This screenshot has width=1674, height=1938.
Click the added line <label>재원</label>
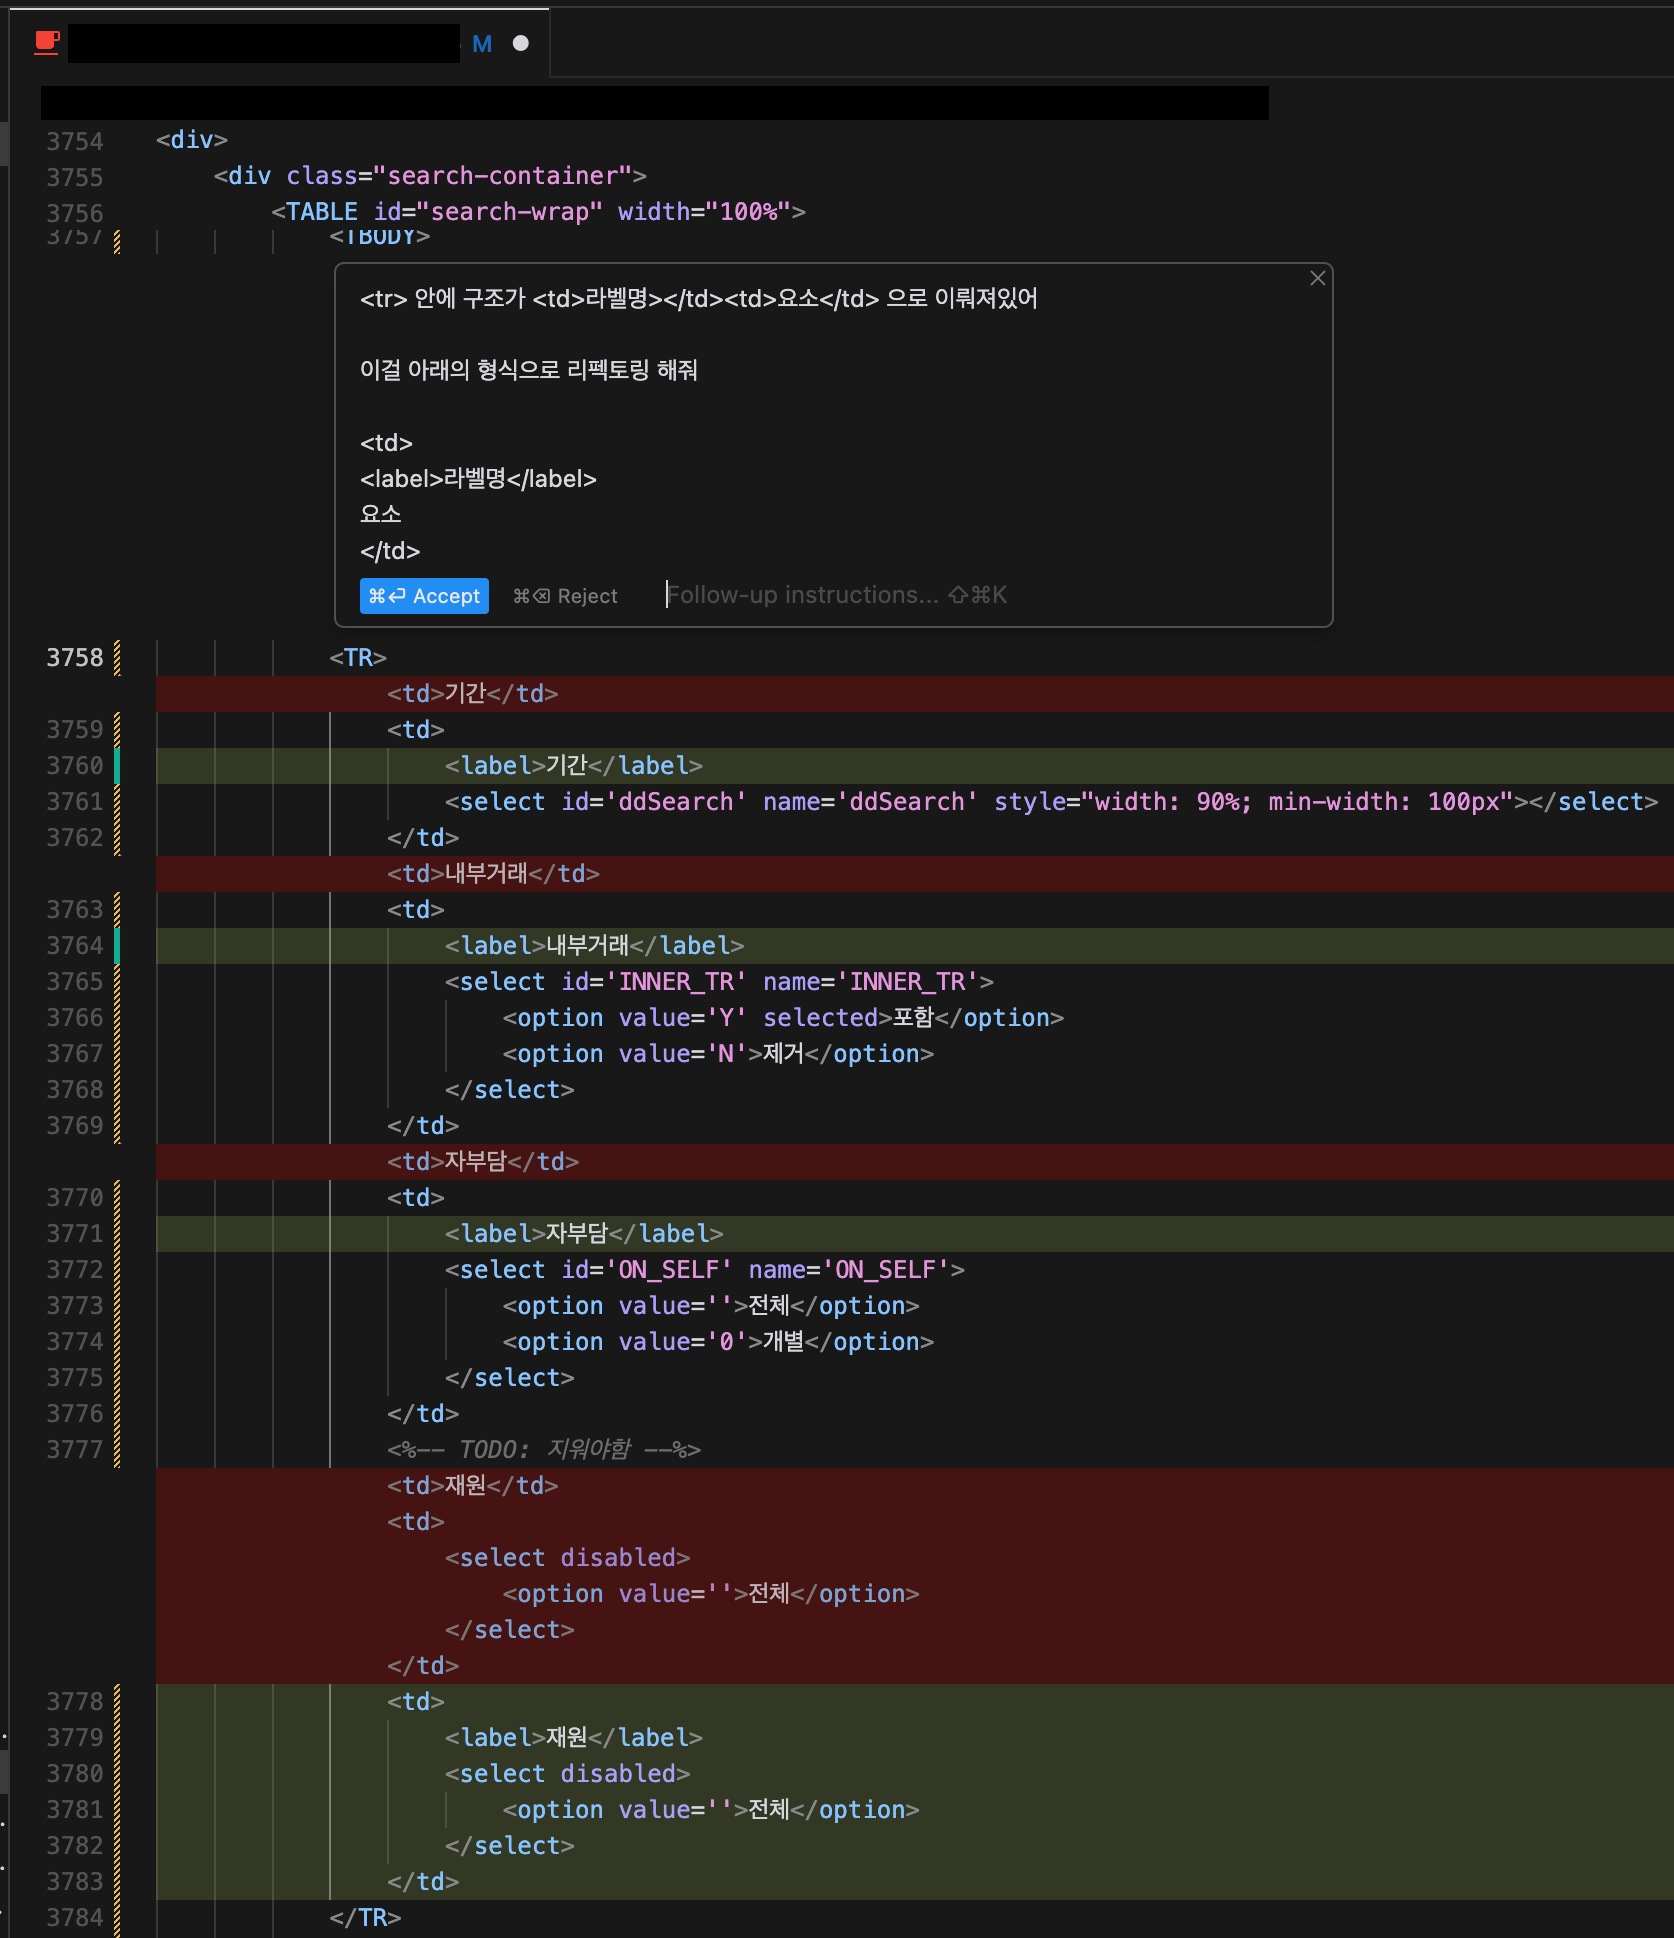574,1738
